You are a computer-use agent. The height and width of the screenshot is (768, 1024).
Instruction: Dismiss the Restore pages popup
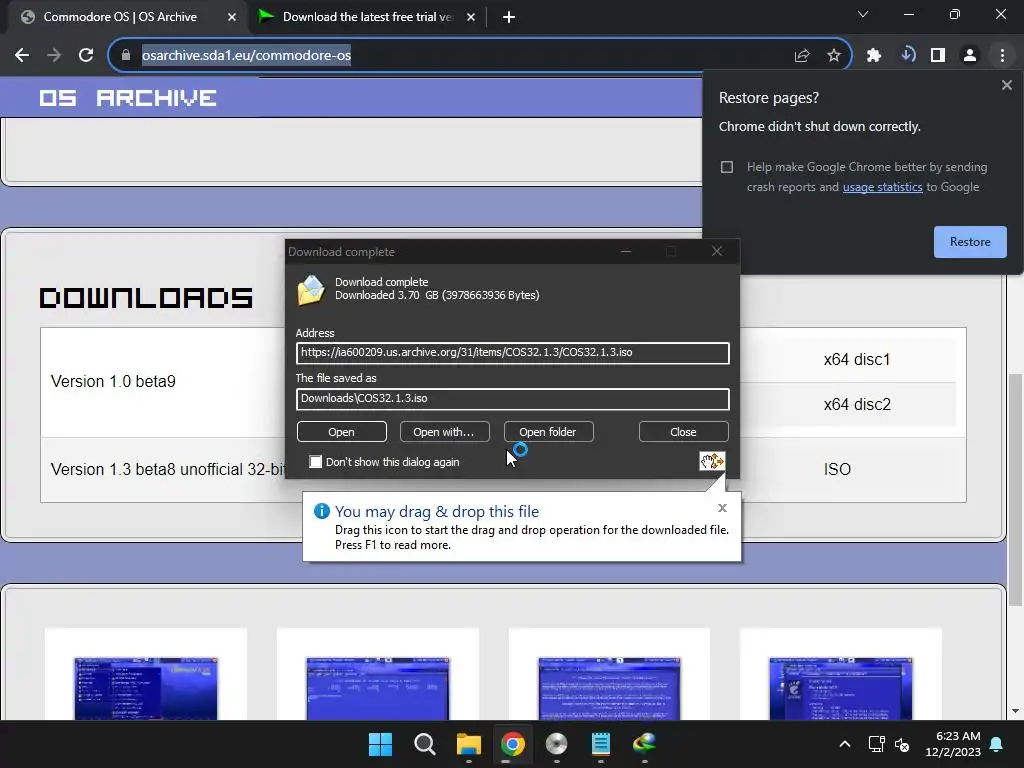pyautogui.click(x=1006, y=85)
